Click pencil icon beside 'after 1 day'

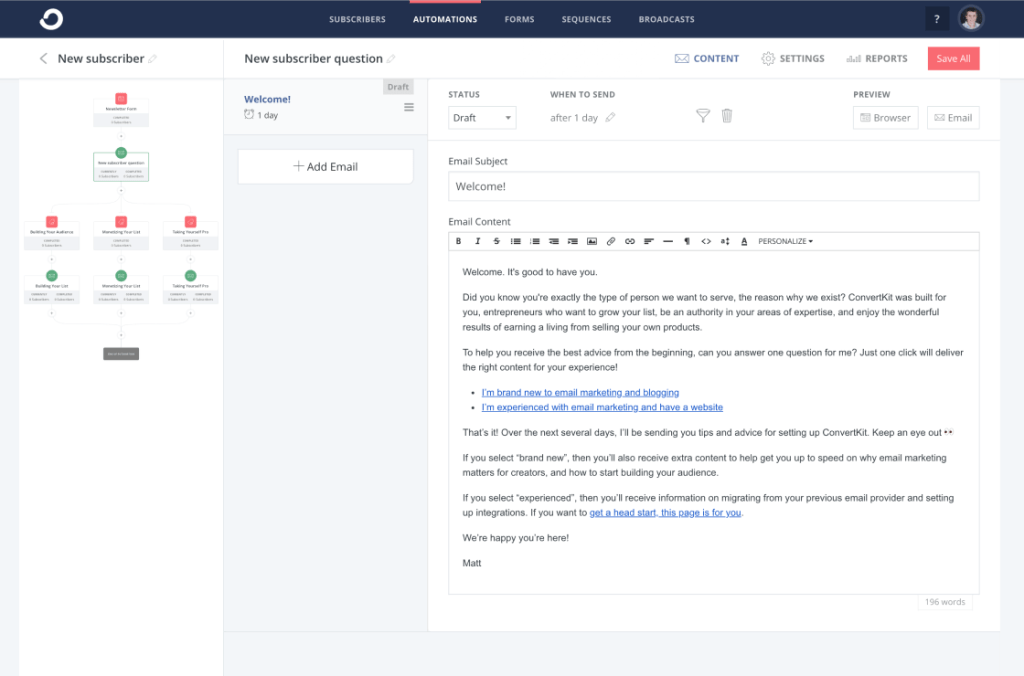tap(610, 118)
